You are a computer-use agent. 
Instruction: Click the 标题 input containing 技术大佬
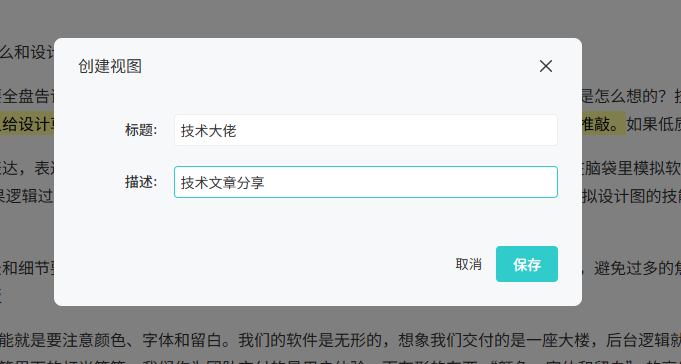pyautogui.click(x=366, y=130)
